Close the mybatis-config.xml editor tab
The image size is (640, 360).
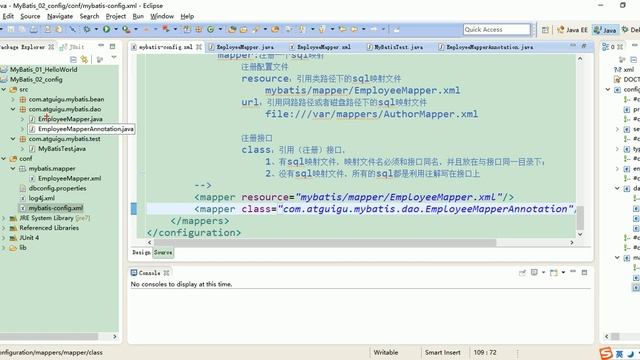coord(199,47)
